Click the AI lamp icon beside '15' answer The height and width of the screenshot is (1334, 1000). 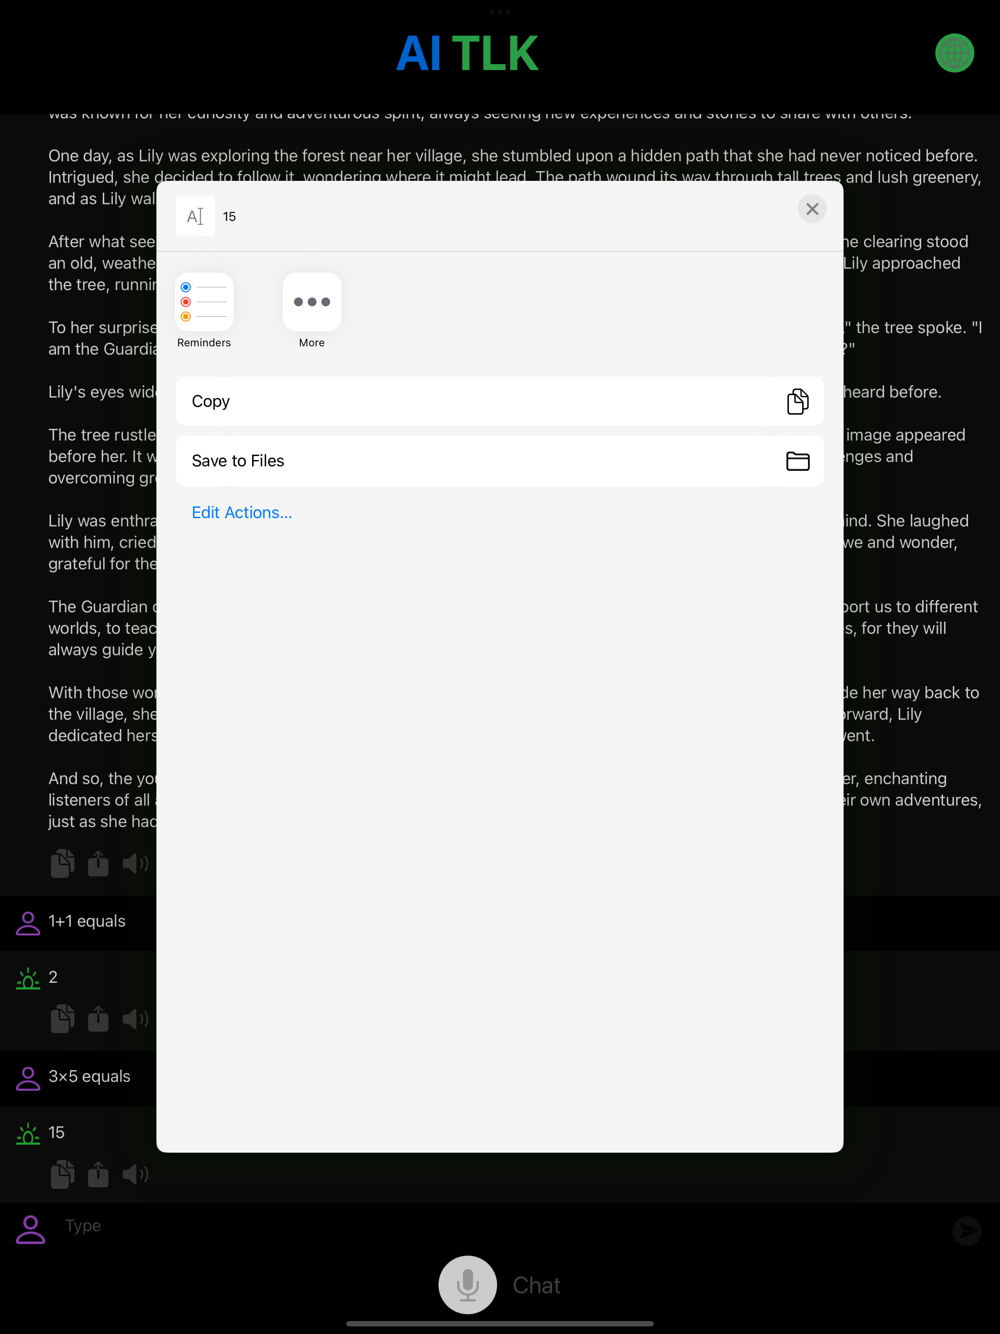[x=28, y=1134]
